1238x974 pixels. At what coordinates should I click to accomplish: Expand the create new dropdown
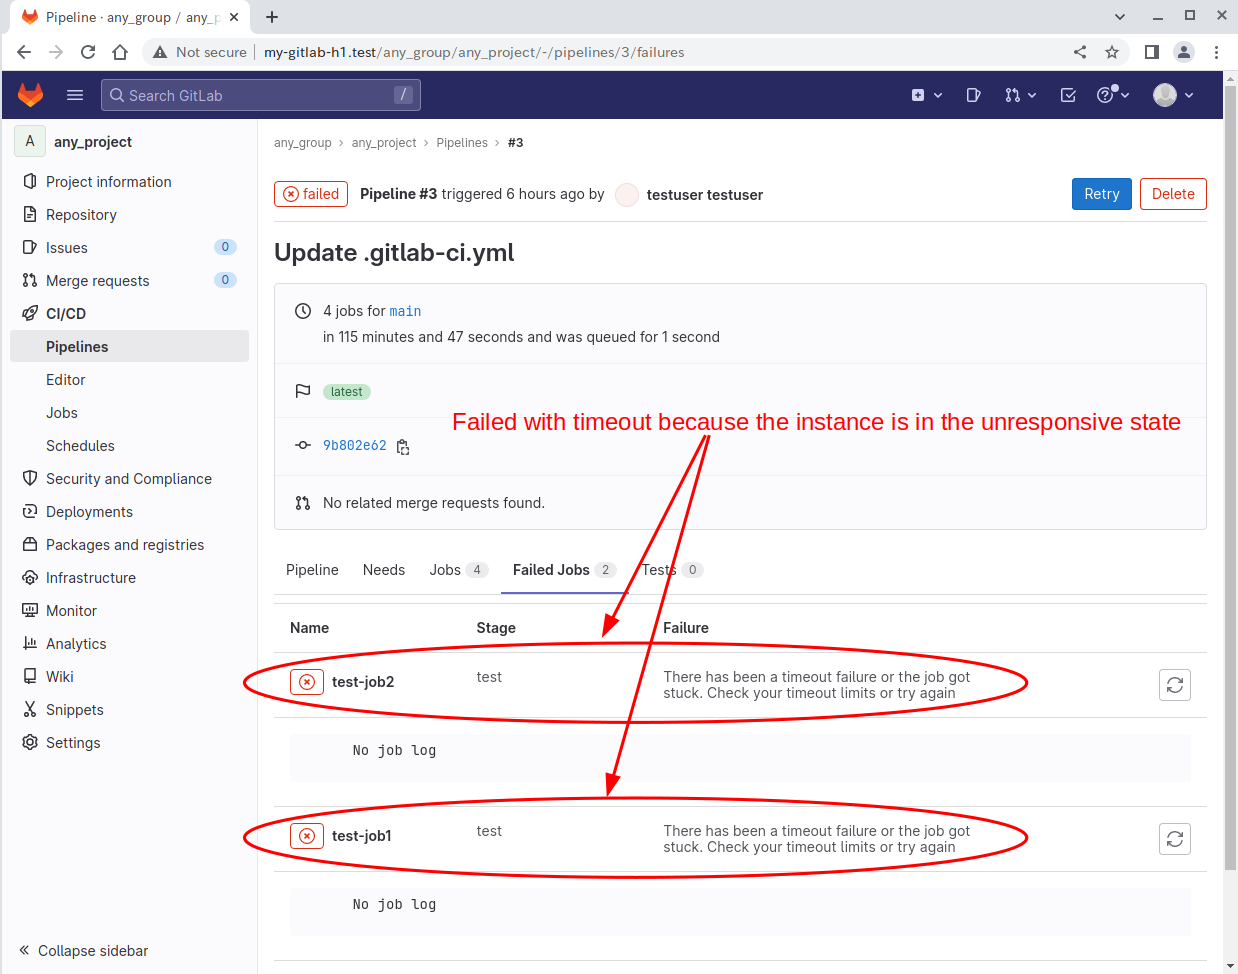coord(926,95)
